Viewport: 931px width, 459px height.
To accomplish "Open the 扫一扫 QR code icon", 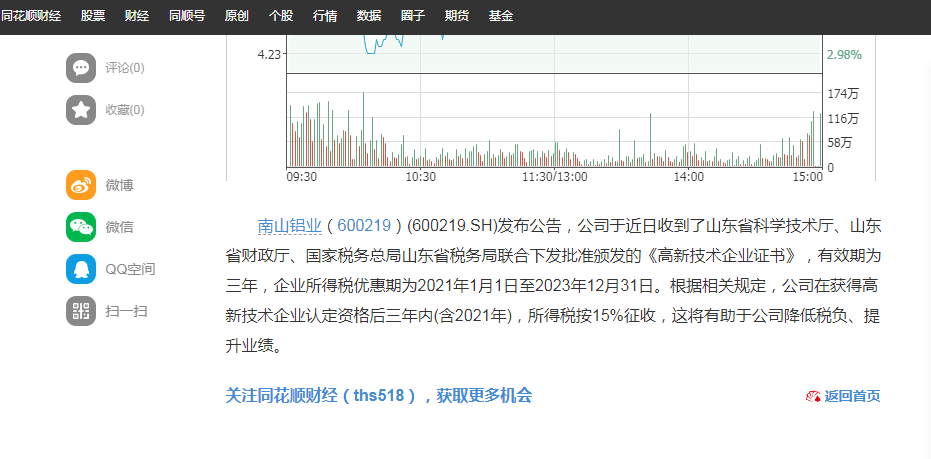I will 81,311.
